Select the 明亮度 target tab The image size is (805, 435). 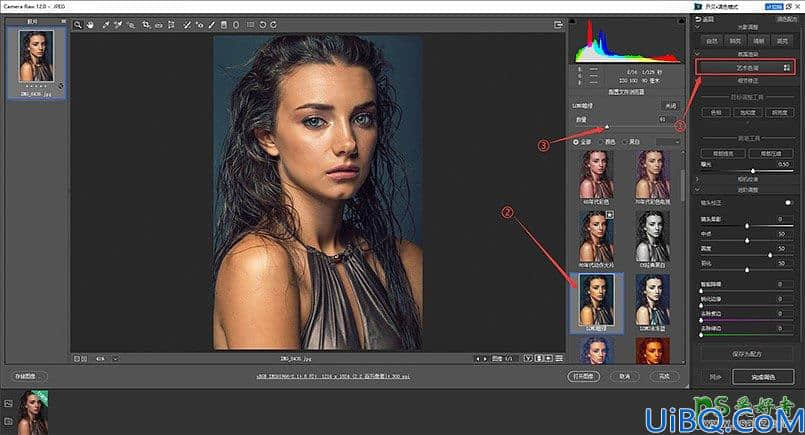(x=779, y=112)
